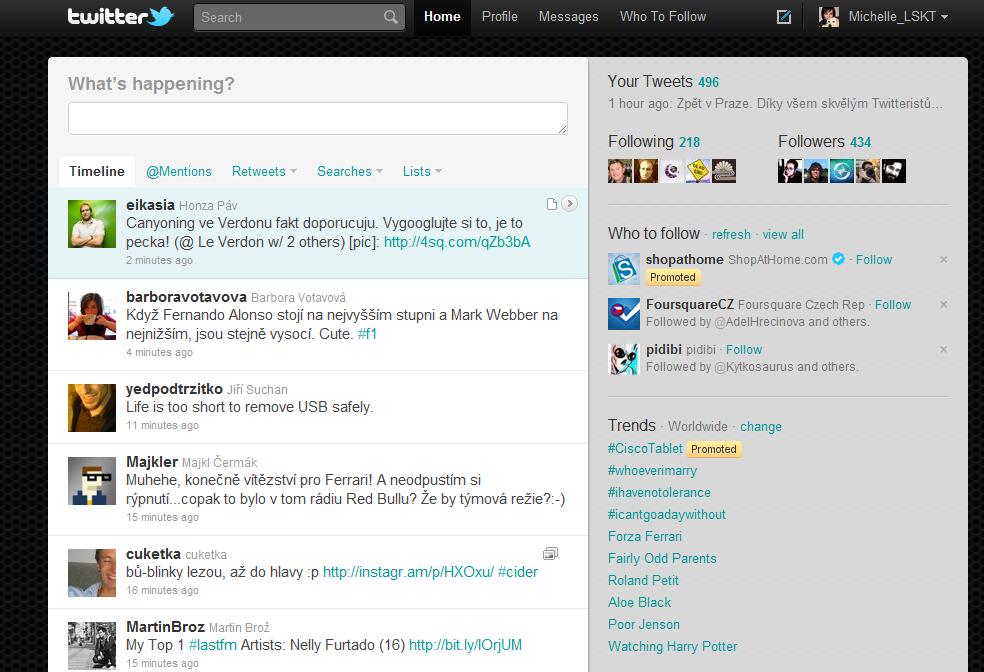Click the last avatar under Followers

point(894,171)
